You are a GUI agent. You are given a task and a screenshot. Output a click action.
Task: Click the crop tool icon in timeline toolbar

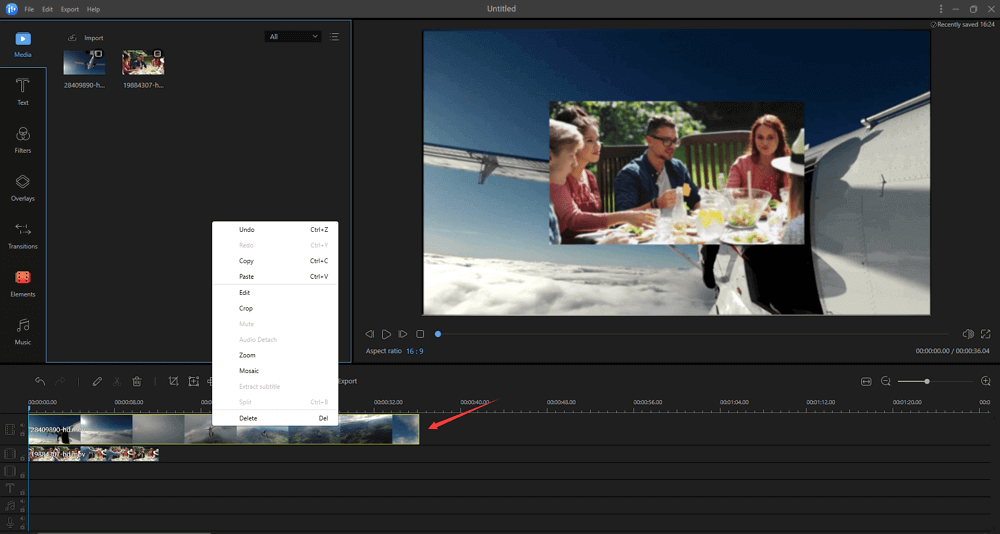pyautogui.click(x=173, y=381)
